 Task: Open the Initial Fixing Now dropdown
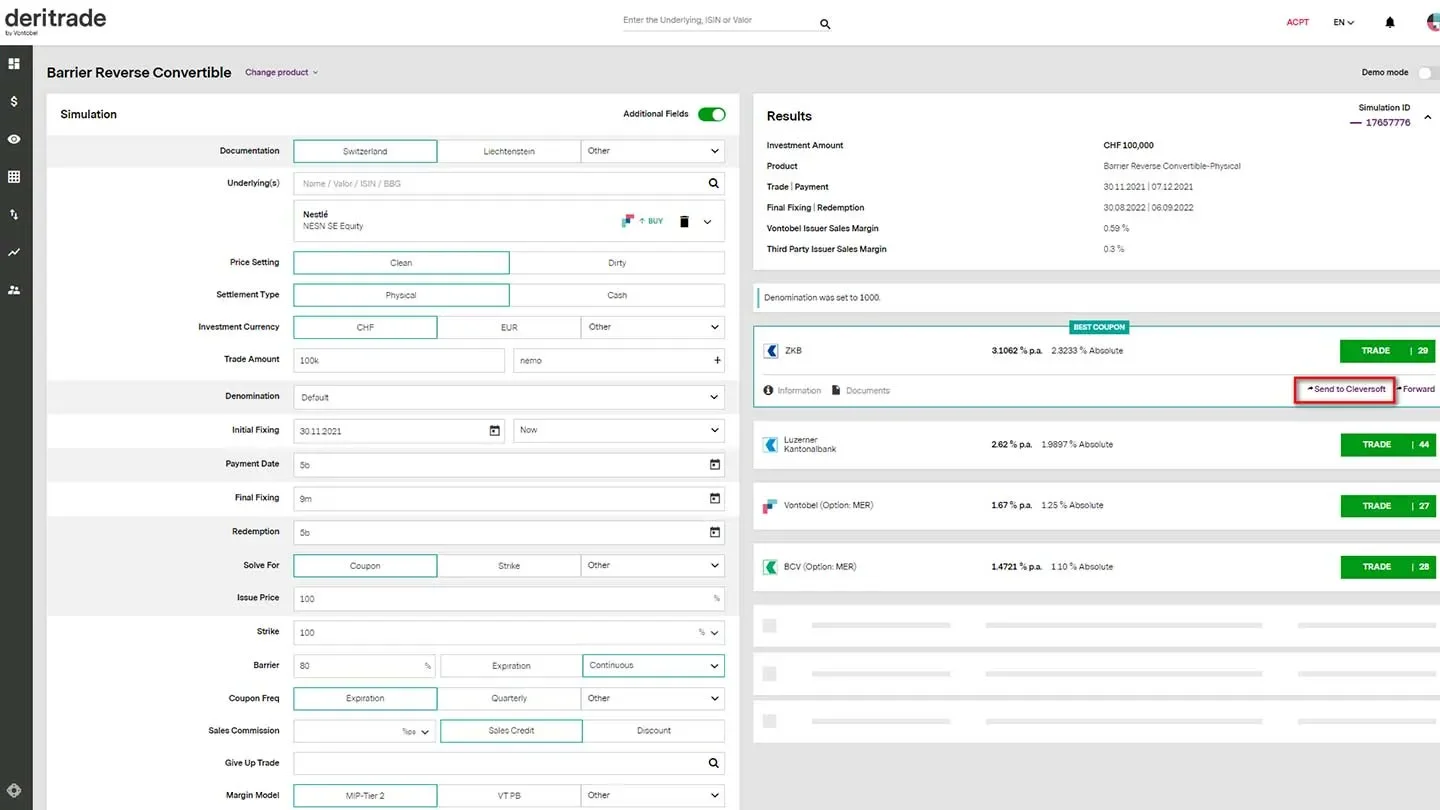[619, 430]
